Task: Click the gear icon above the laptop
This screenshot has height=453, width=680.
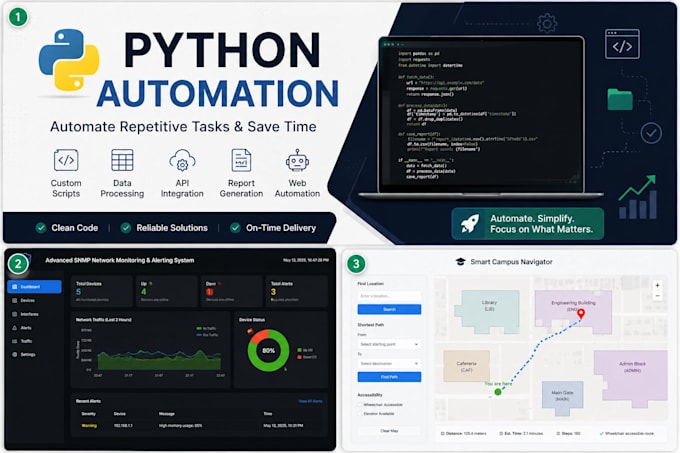Action: (547, 23)
